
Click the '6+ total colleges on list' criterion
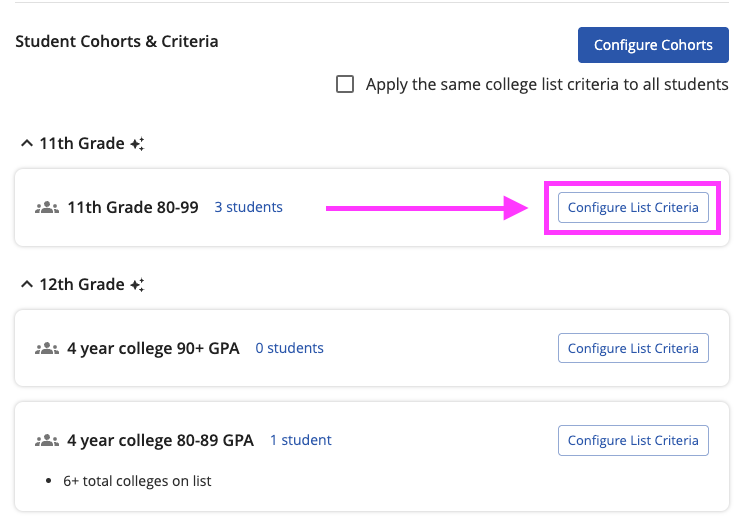point(137,481)
